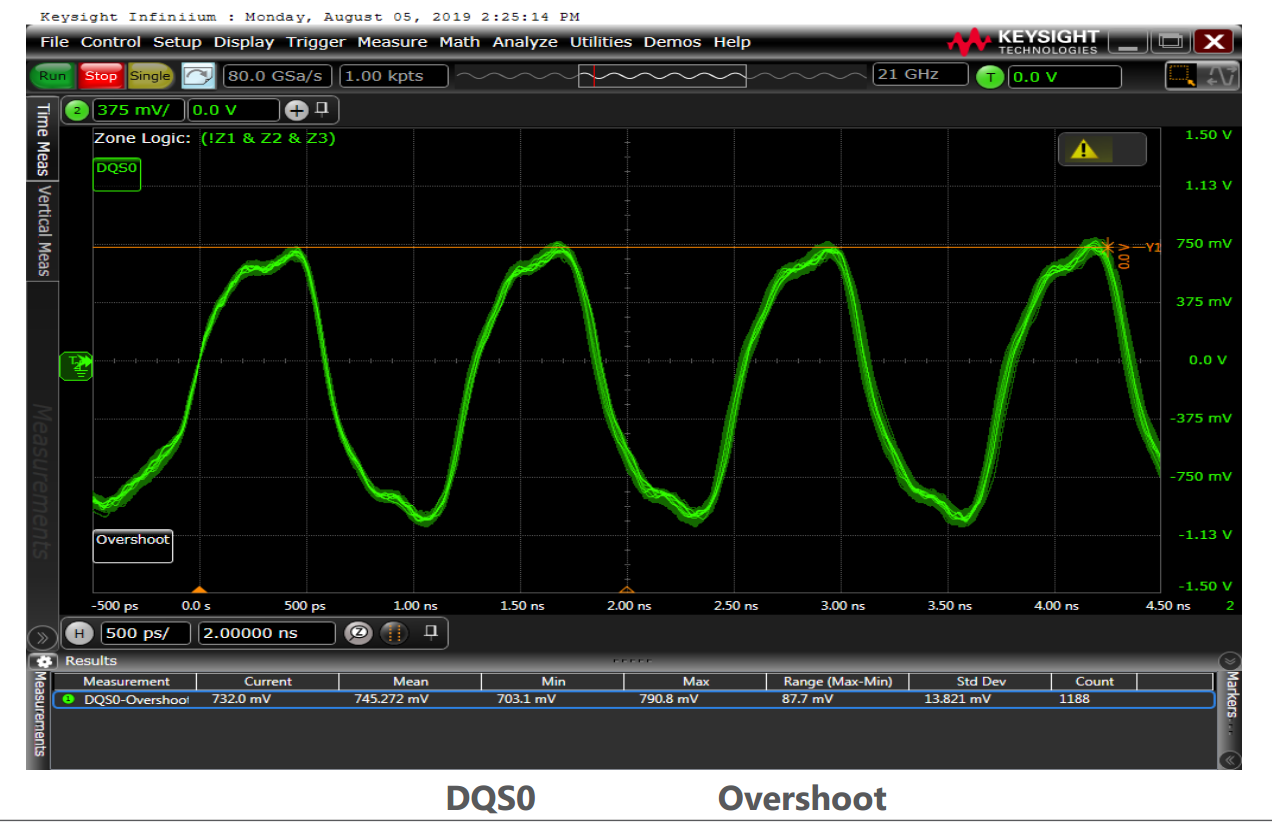Toggle the horizontal zoom Z icon
Image resolution: width=1272 pixels, height=837 pixels.
pyautogui.click(x=359, y=633)
